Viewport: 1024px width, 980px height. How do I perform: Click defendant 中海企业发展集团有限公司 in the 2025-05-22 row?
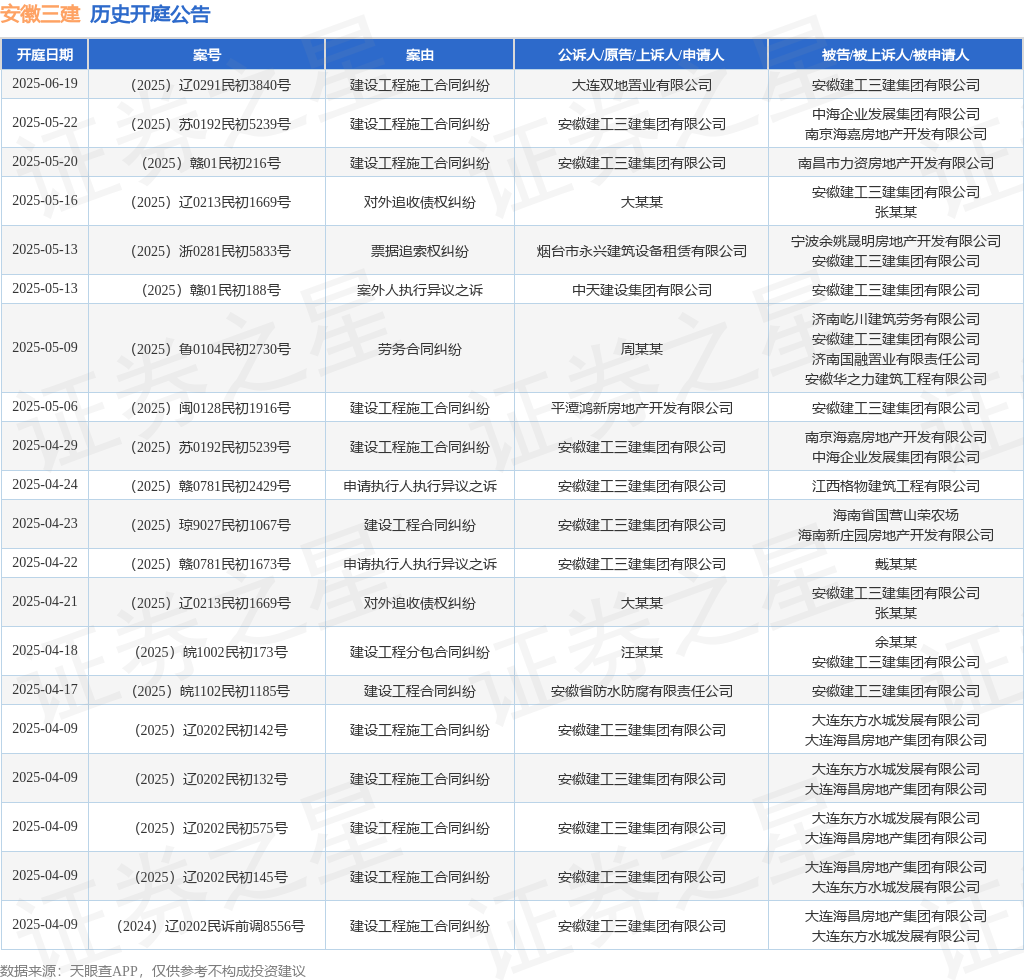[895, 114]
